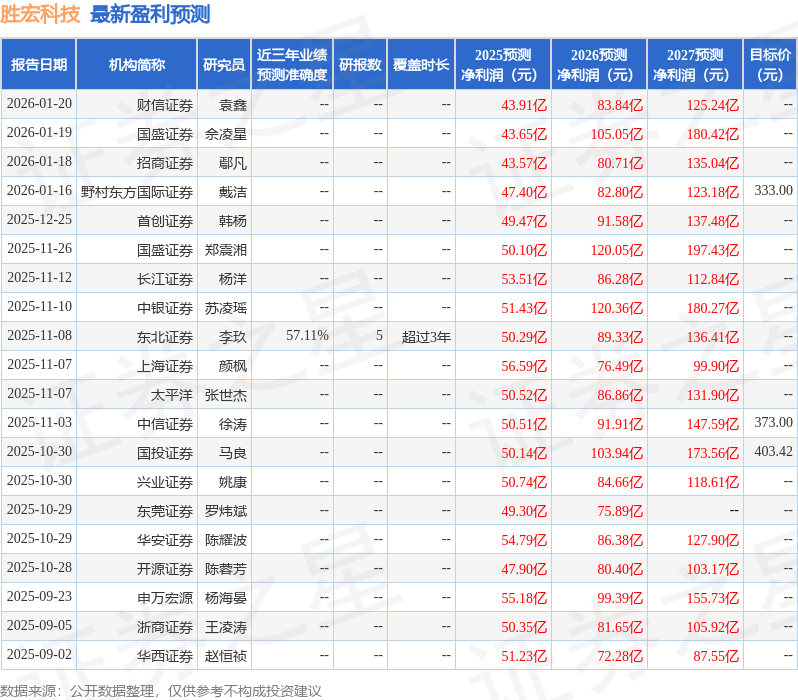Click the 197.43亿 2027 profit forecast
Screen dimensions: 798x700
pos(712,249)
